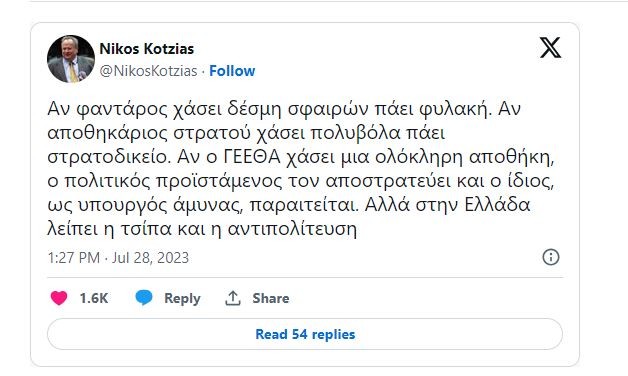Click the Reply text label
This screenshot has height=376, width=628.
point(182,299)
